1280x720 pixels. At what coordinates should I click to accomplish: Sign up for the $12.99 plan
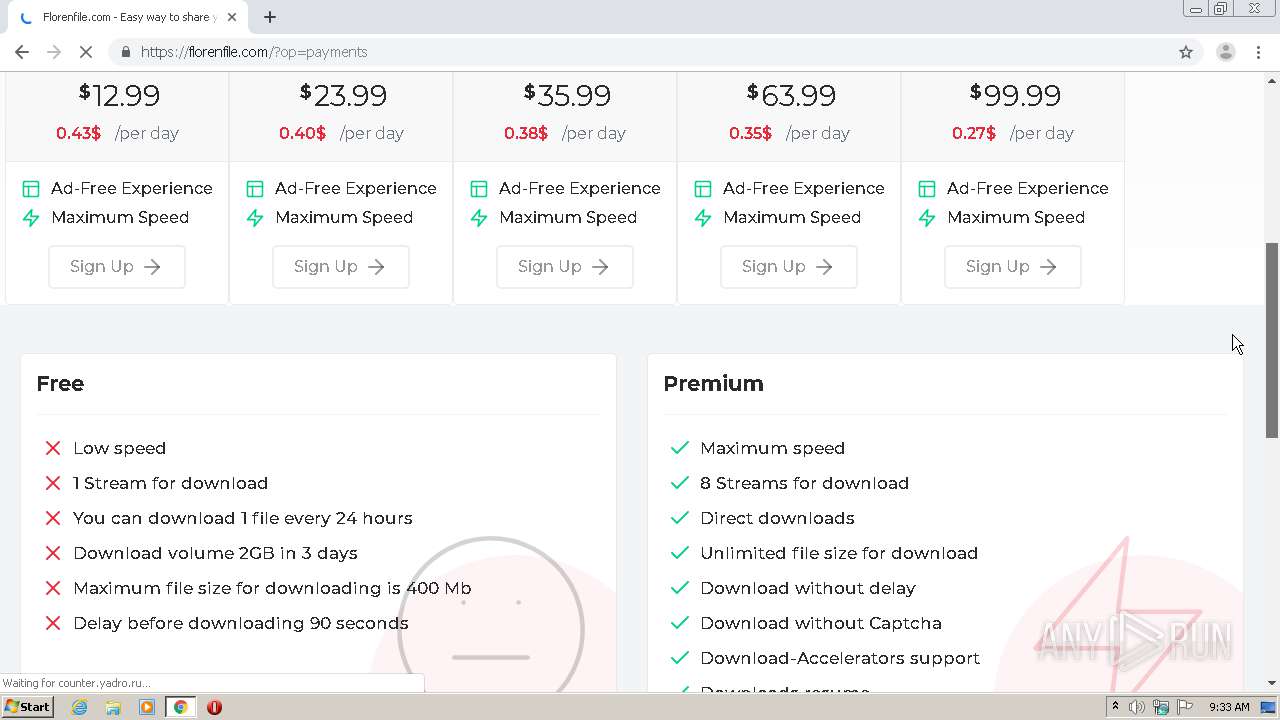[116, 267]
